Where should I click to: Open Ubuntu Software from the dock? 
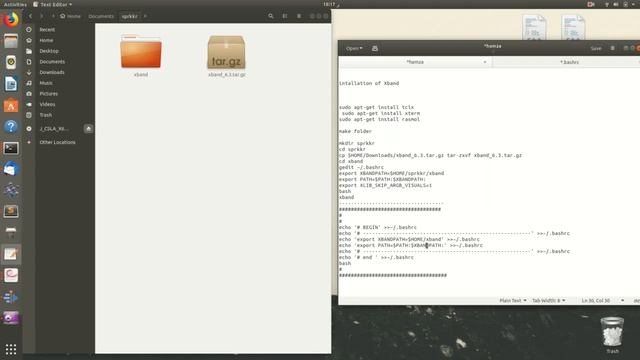point(11,105)
